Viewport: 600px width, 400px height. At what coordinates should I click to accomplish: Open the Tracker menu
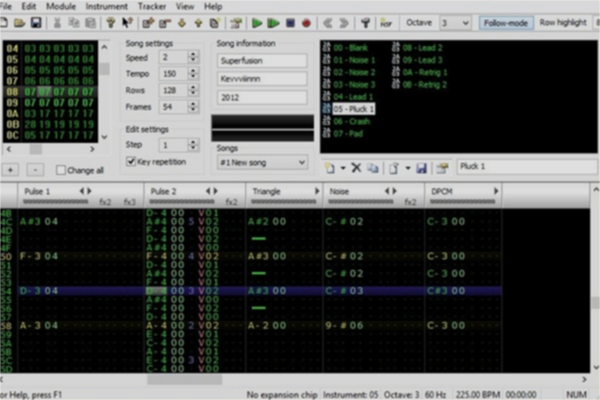(152, 7)
